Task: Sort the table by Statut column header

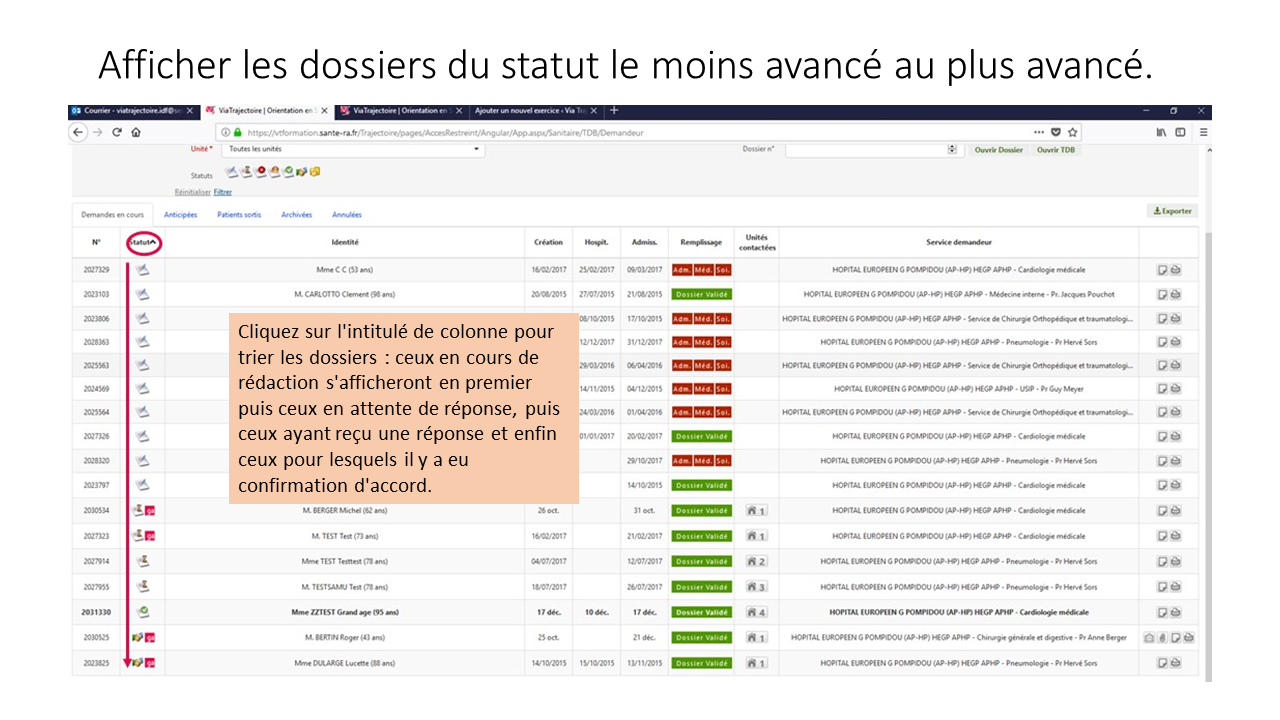Action: pos(144,242)
